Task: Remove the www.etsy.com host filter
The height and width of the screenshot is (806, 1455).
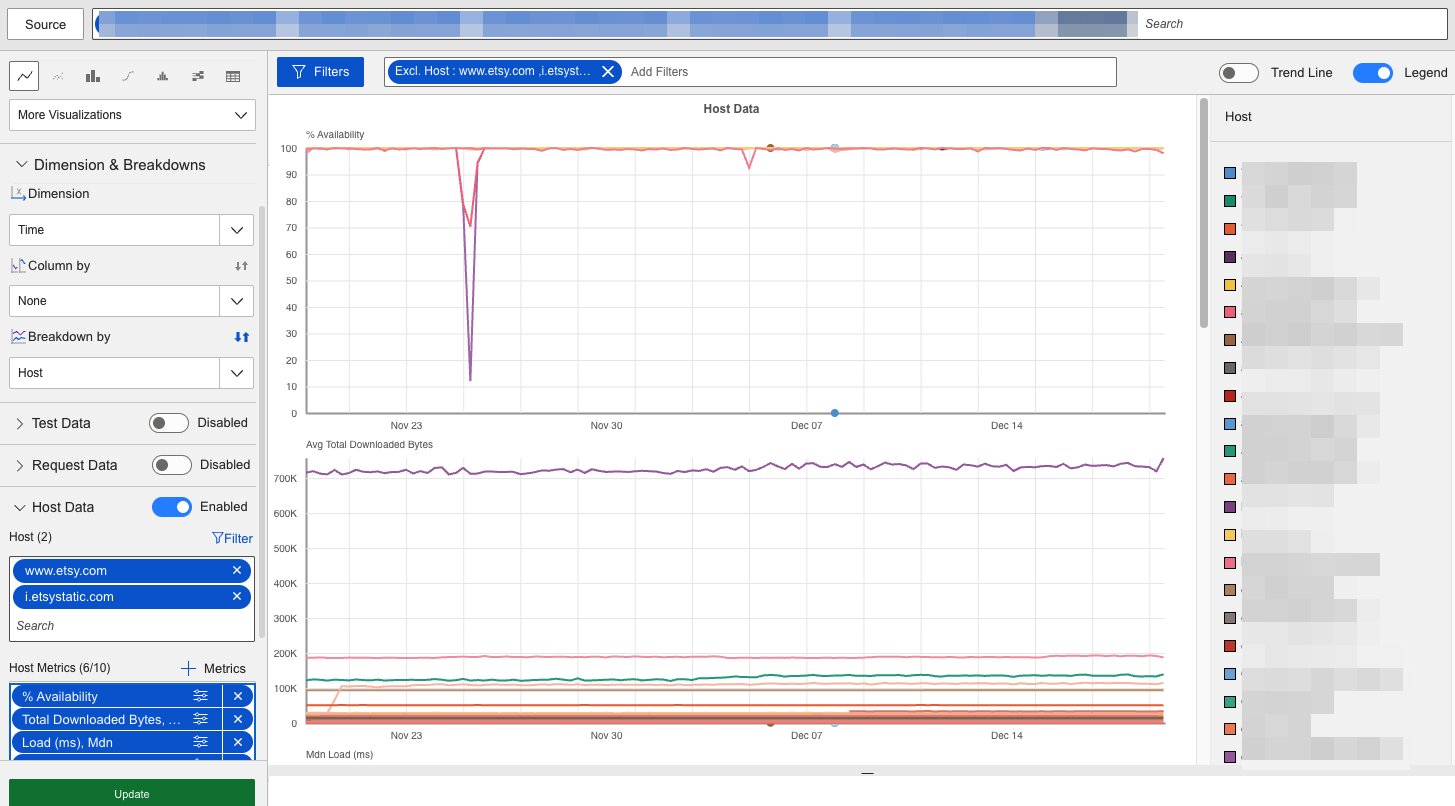Action: [237, 570]
